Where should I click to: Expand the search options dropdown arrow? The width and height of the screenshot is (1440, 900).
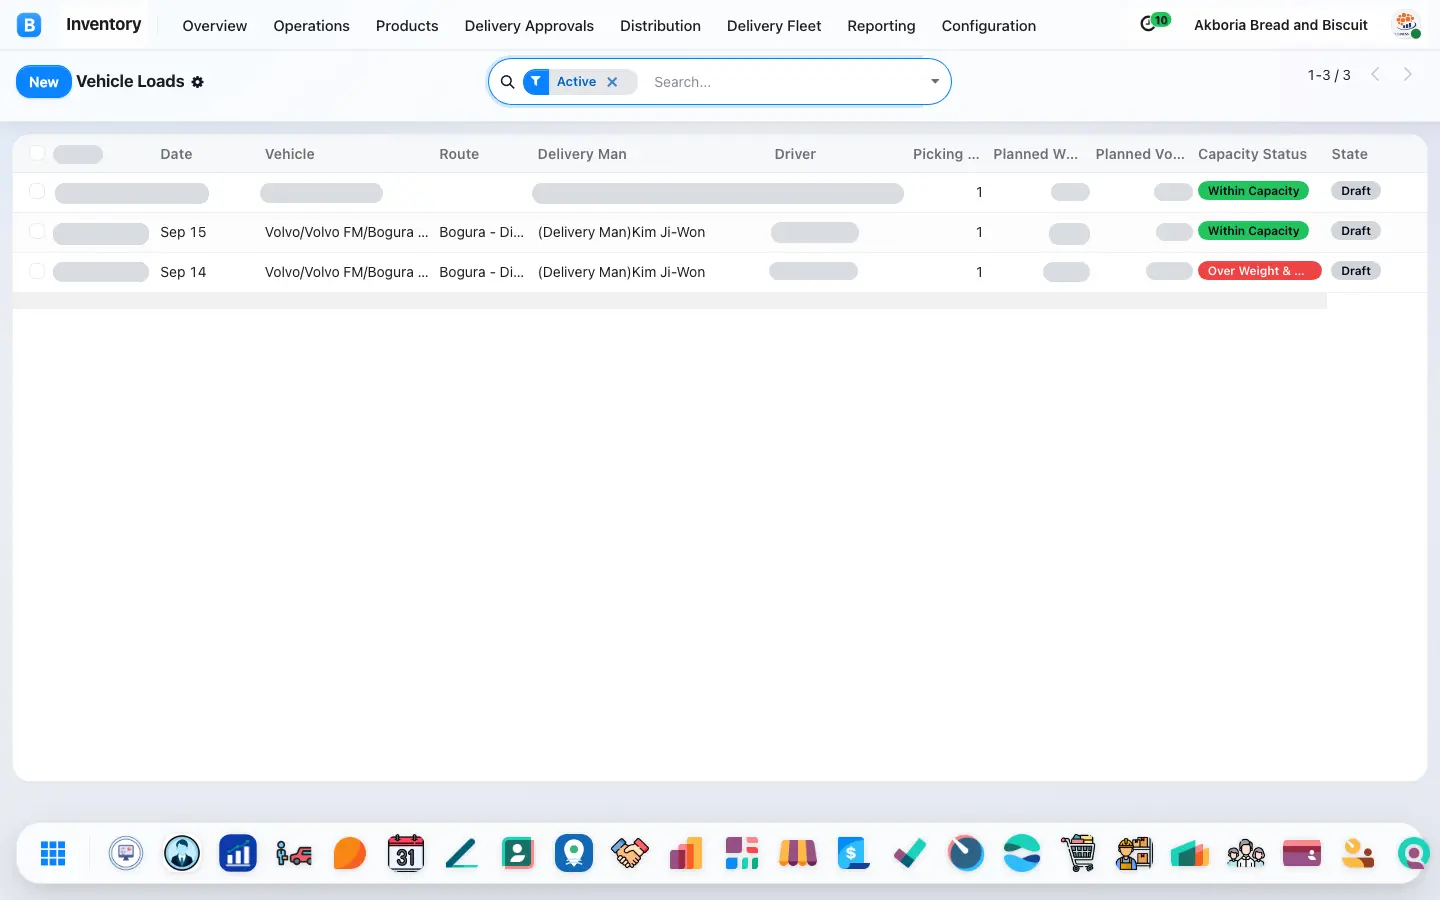935,82
